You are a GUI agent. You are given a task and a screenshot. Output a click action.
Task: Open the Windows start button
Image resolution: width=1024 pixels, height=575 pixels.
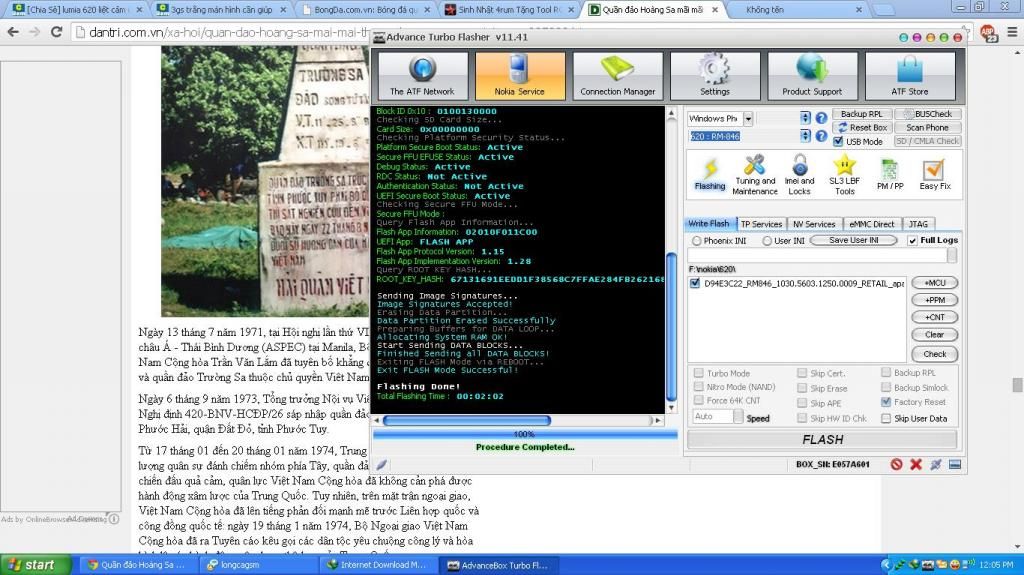point(36,565)
